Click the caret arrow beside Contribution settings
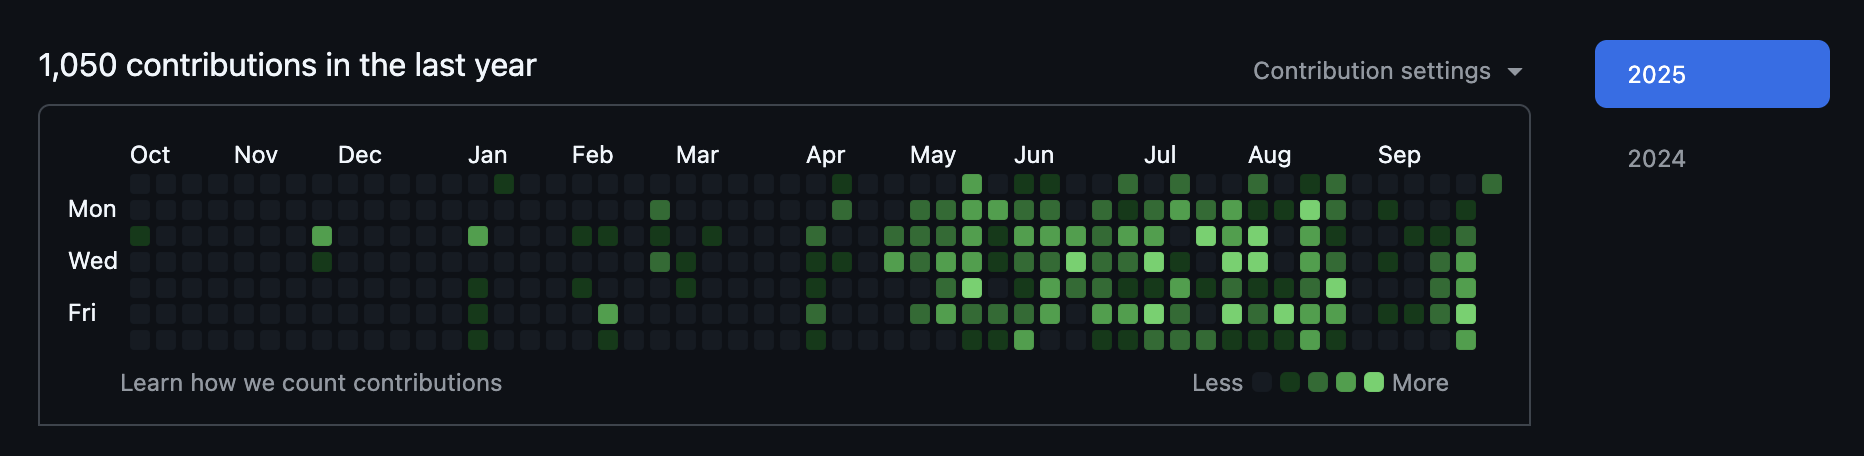The height and width of the screenshot is (456, 1864). (1514, 72)
